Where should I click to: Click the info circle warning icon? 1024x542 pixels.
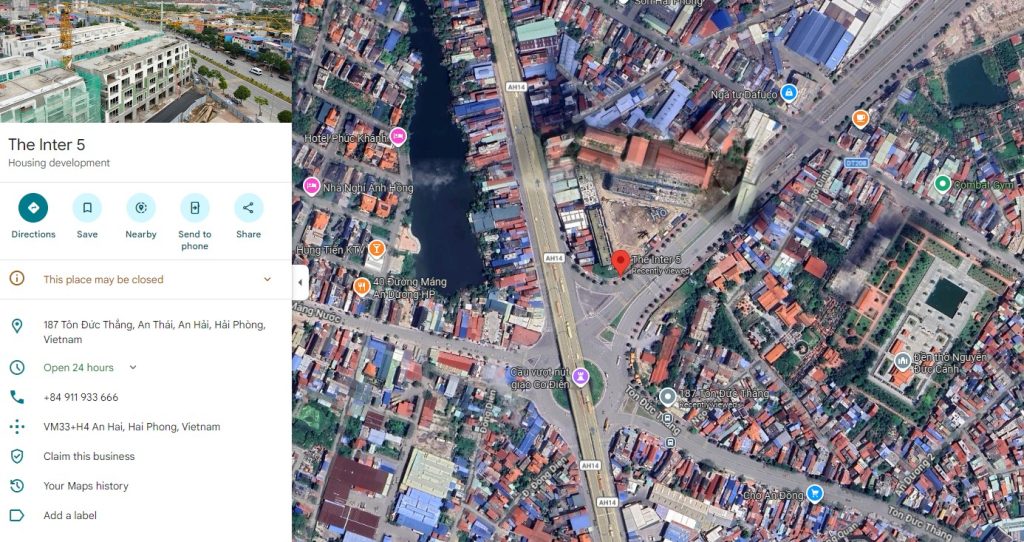[x=17, y=279]
